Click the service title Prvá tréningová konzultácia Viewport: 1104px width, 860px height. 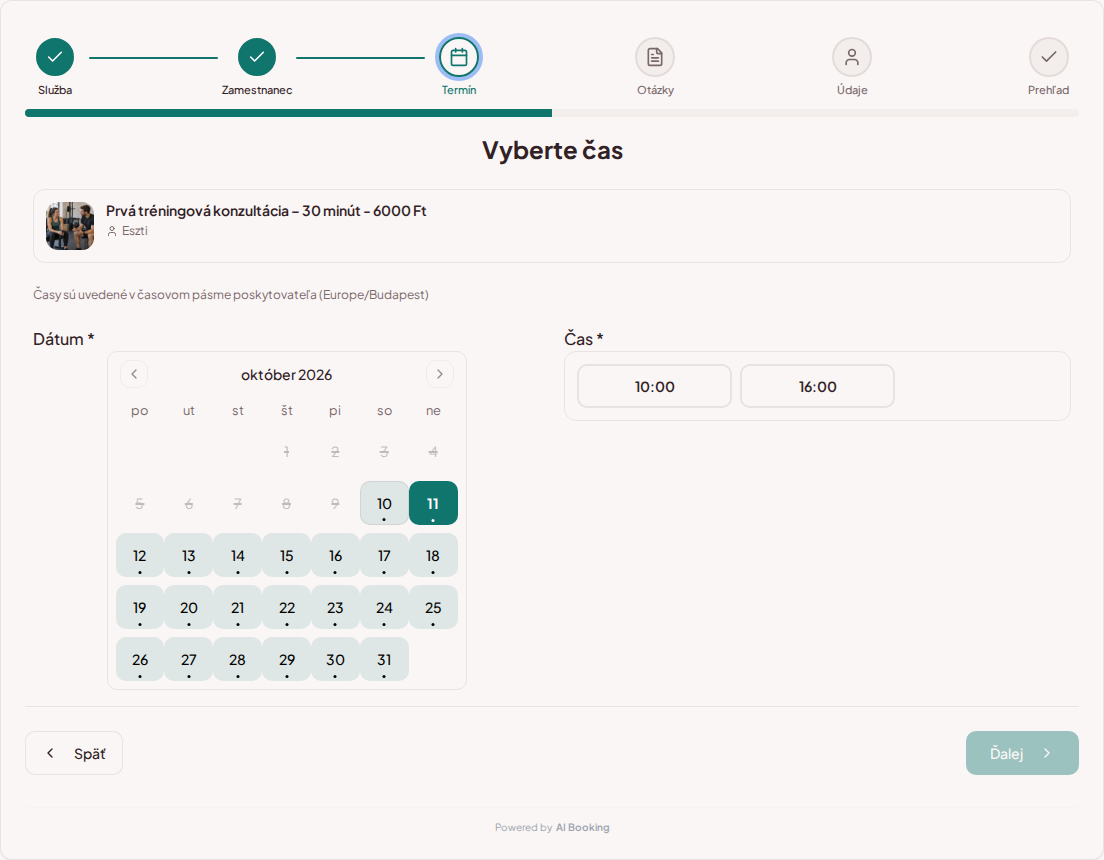tap(266, 211)
